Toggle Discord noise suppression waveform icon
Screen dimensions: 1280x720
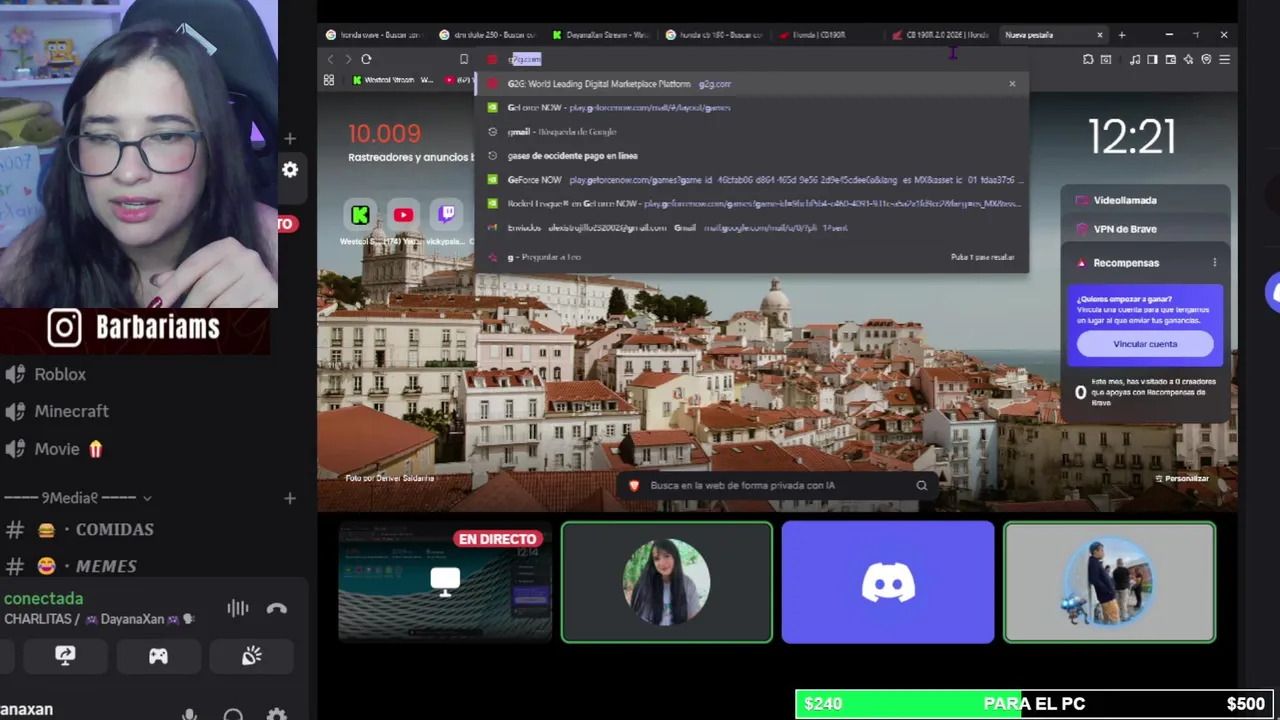tap(238, 608)
